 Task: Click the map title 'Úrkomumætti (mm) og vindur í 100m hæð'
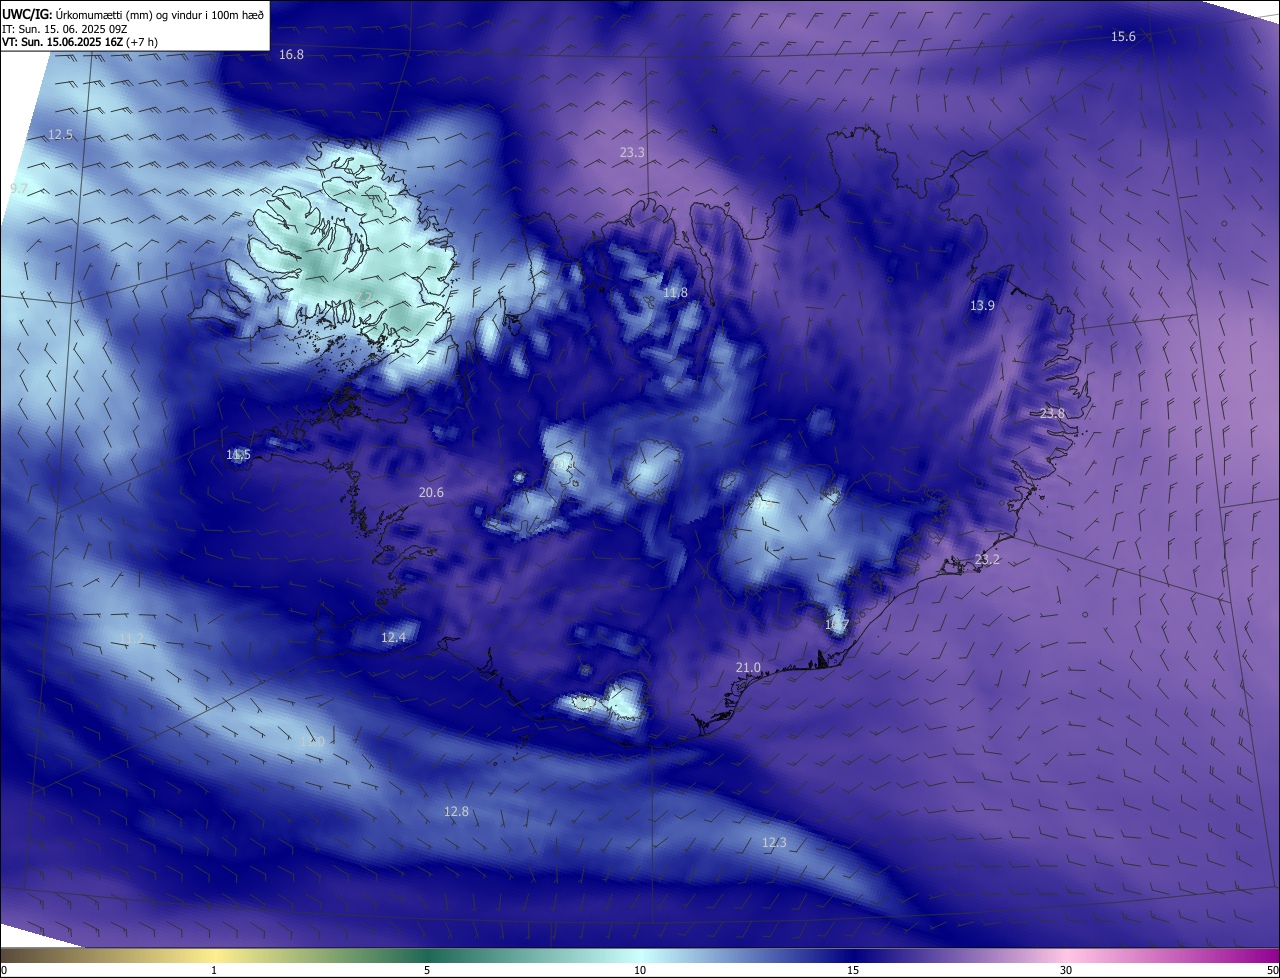(x=160, y=14)
